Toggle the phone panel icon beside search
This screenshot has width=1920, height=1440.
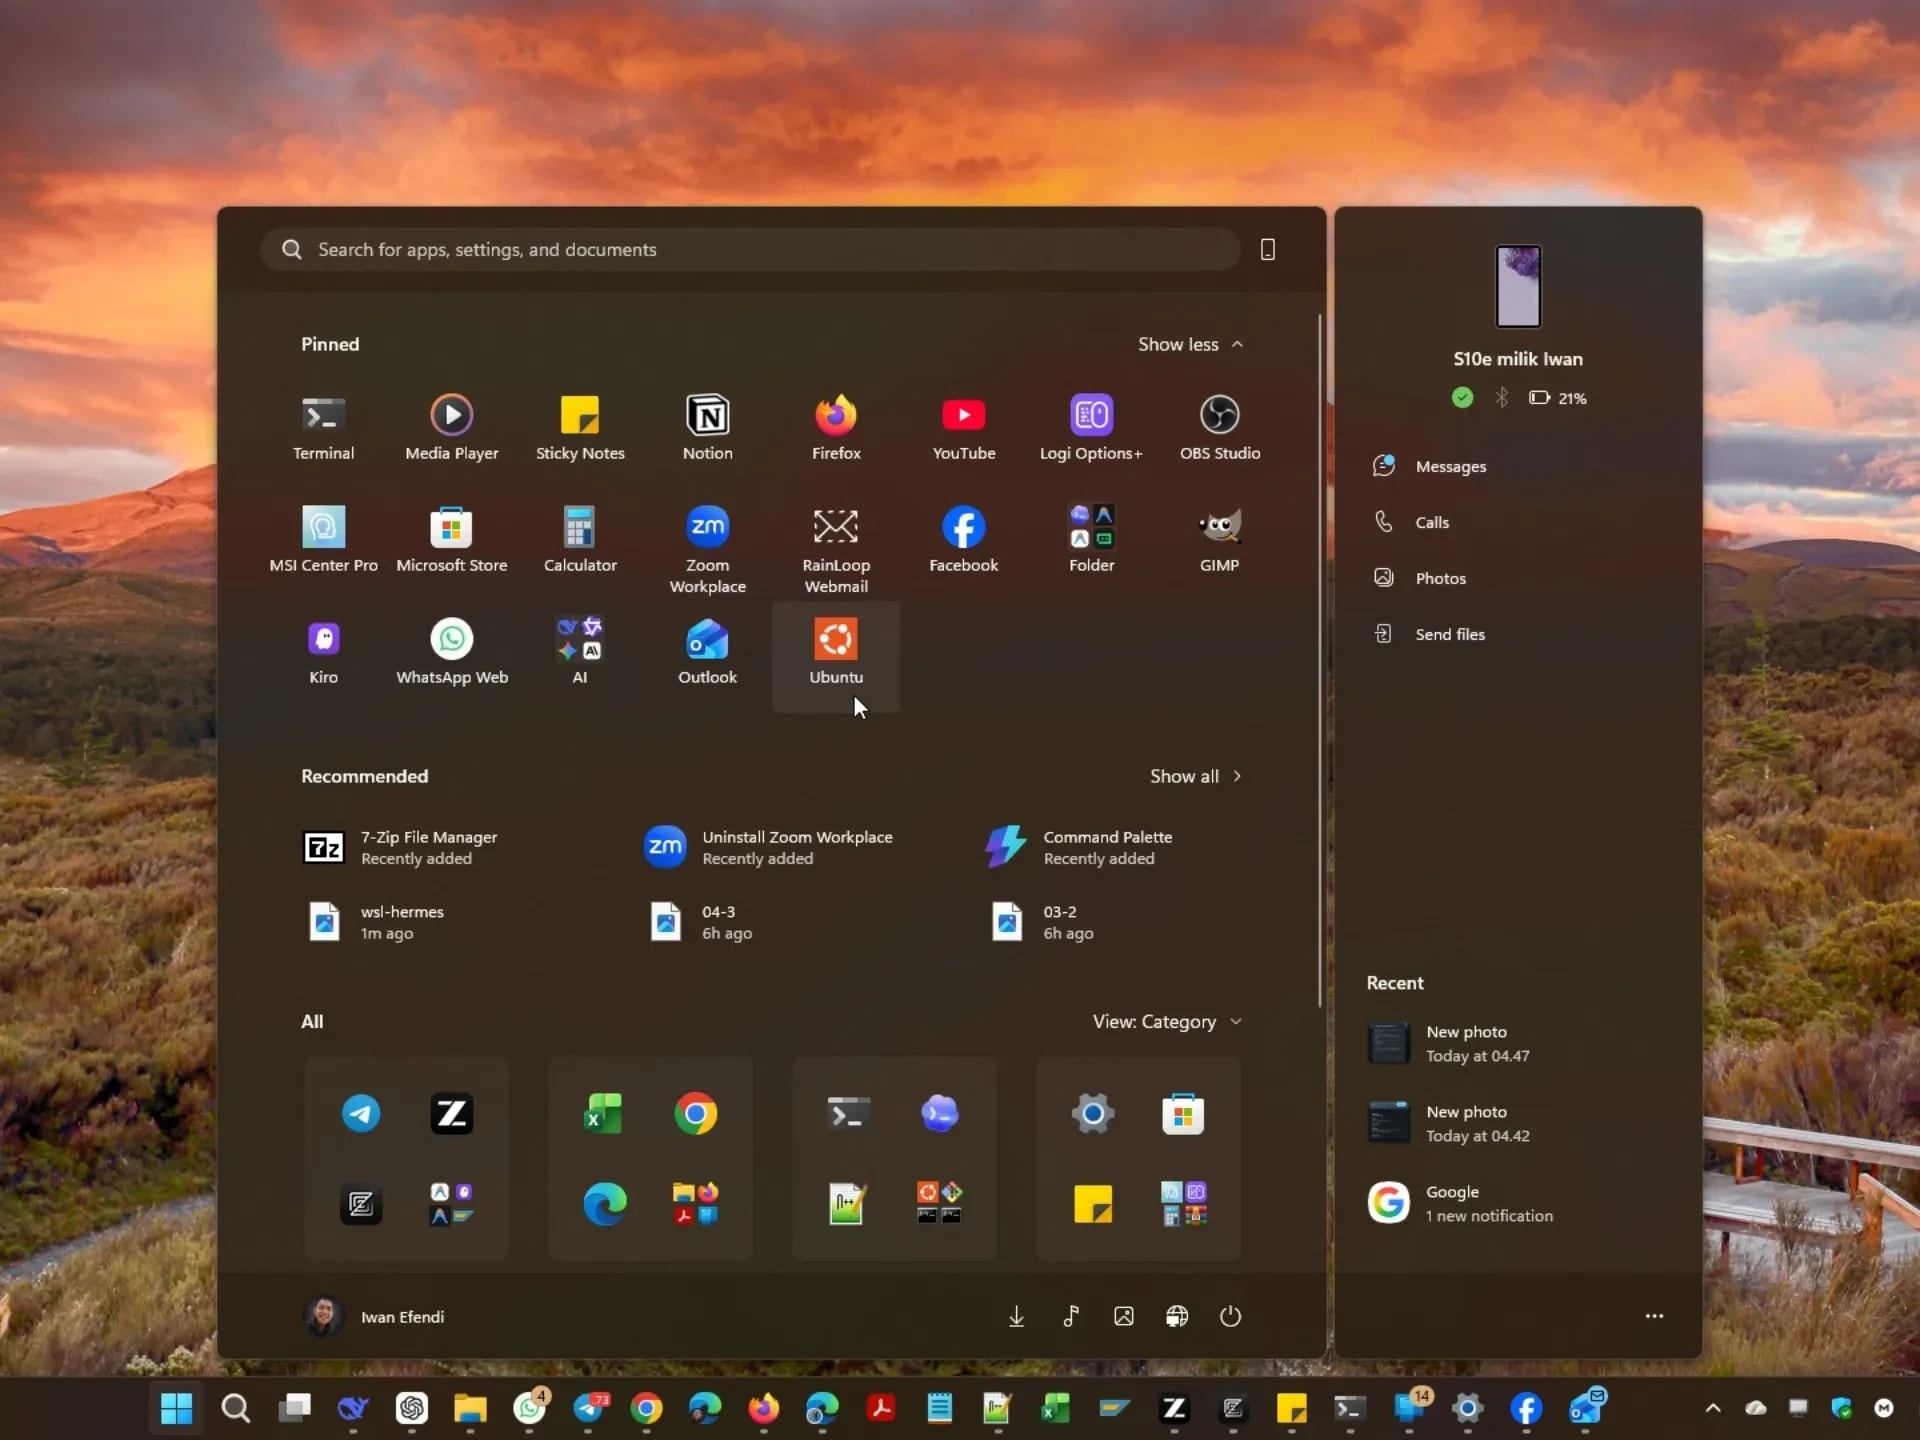1267,249
